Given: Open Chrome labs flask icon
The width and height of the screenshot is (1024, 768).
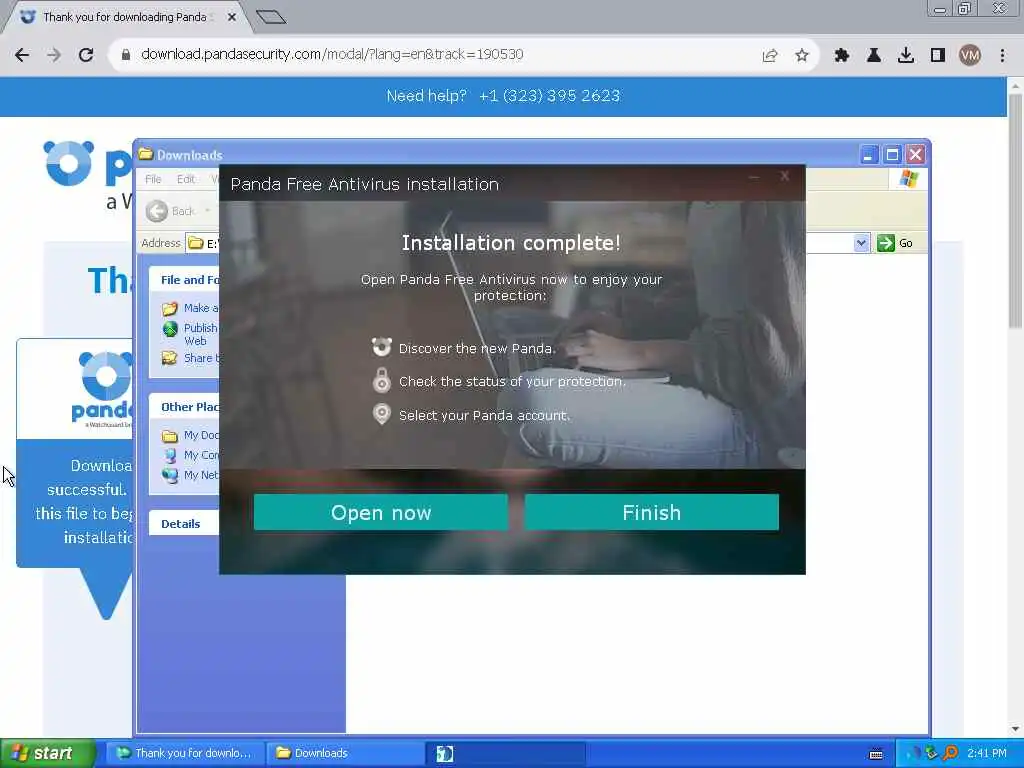Looking at the screenshot, I should (873, 56).
